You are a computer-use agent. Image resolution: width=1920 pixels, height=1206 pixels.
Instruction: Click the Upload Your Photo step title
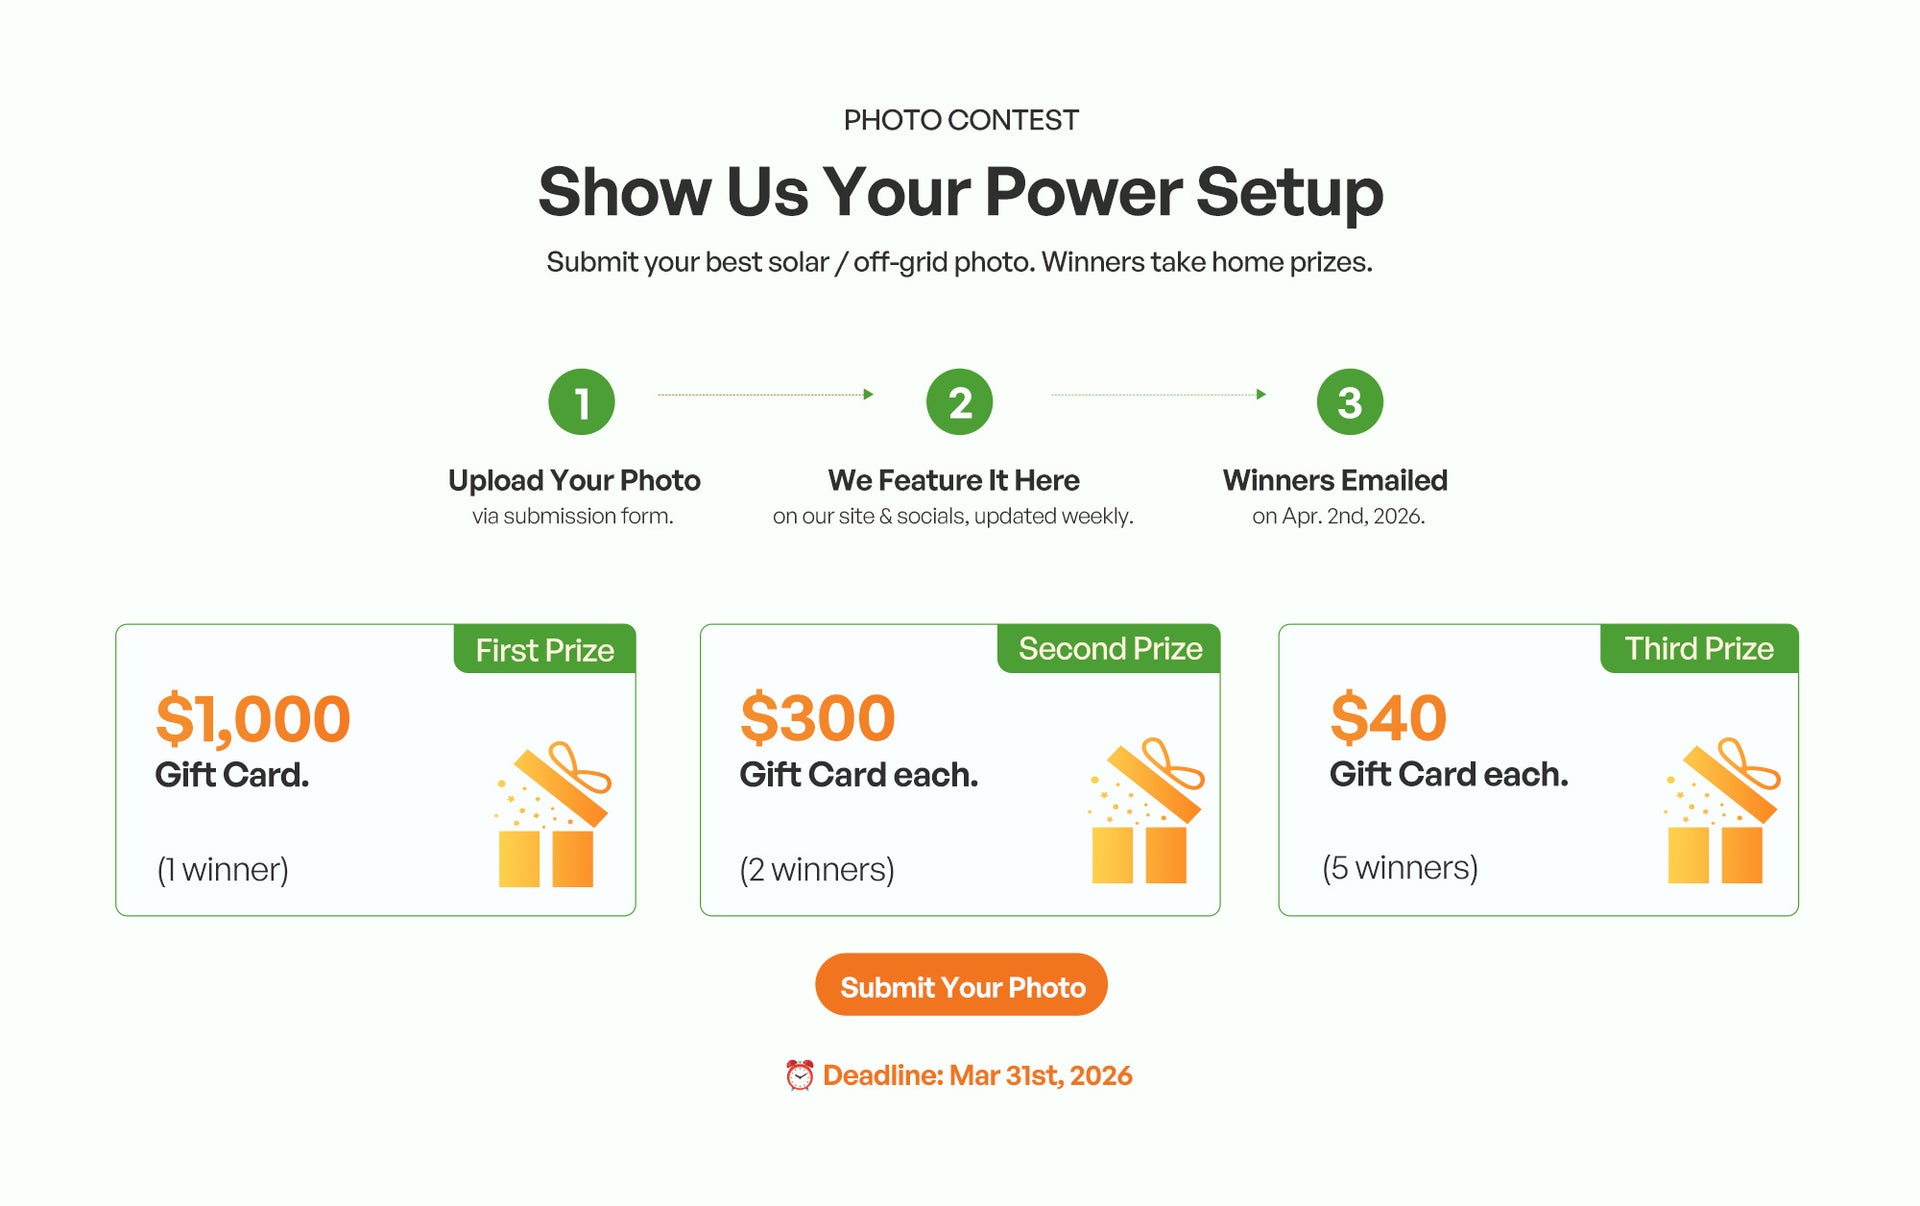(x=574, y=480)
